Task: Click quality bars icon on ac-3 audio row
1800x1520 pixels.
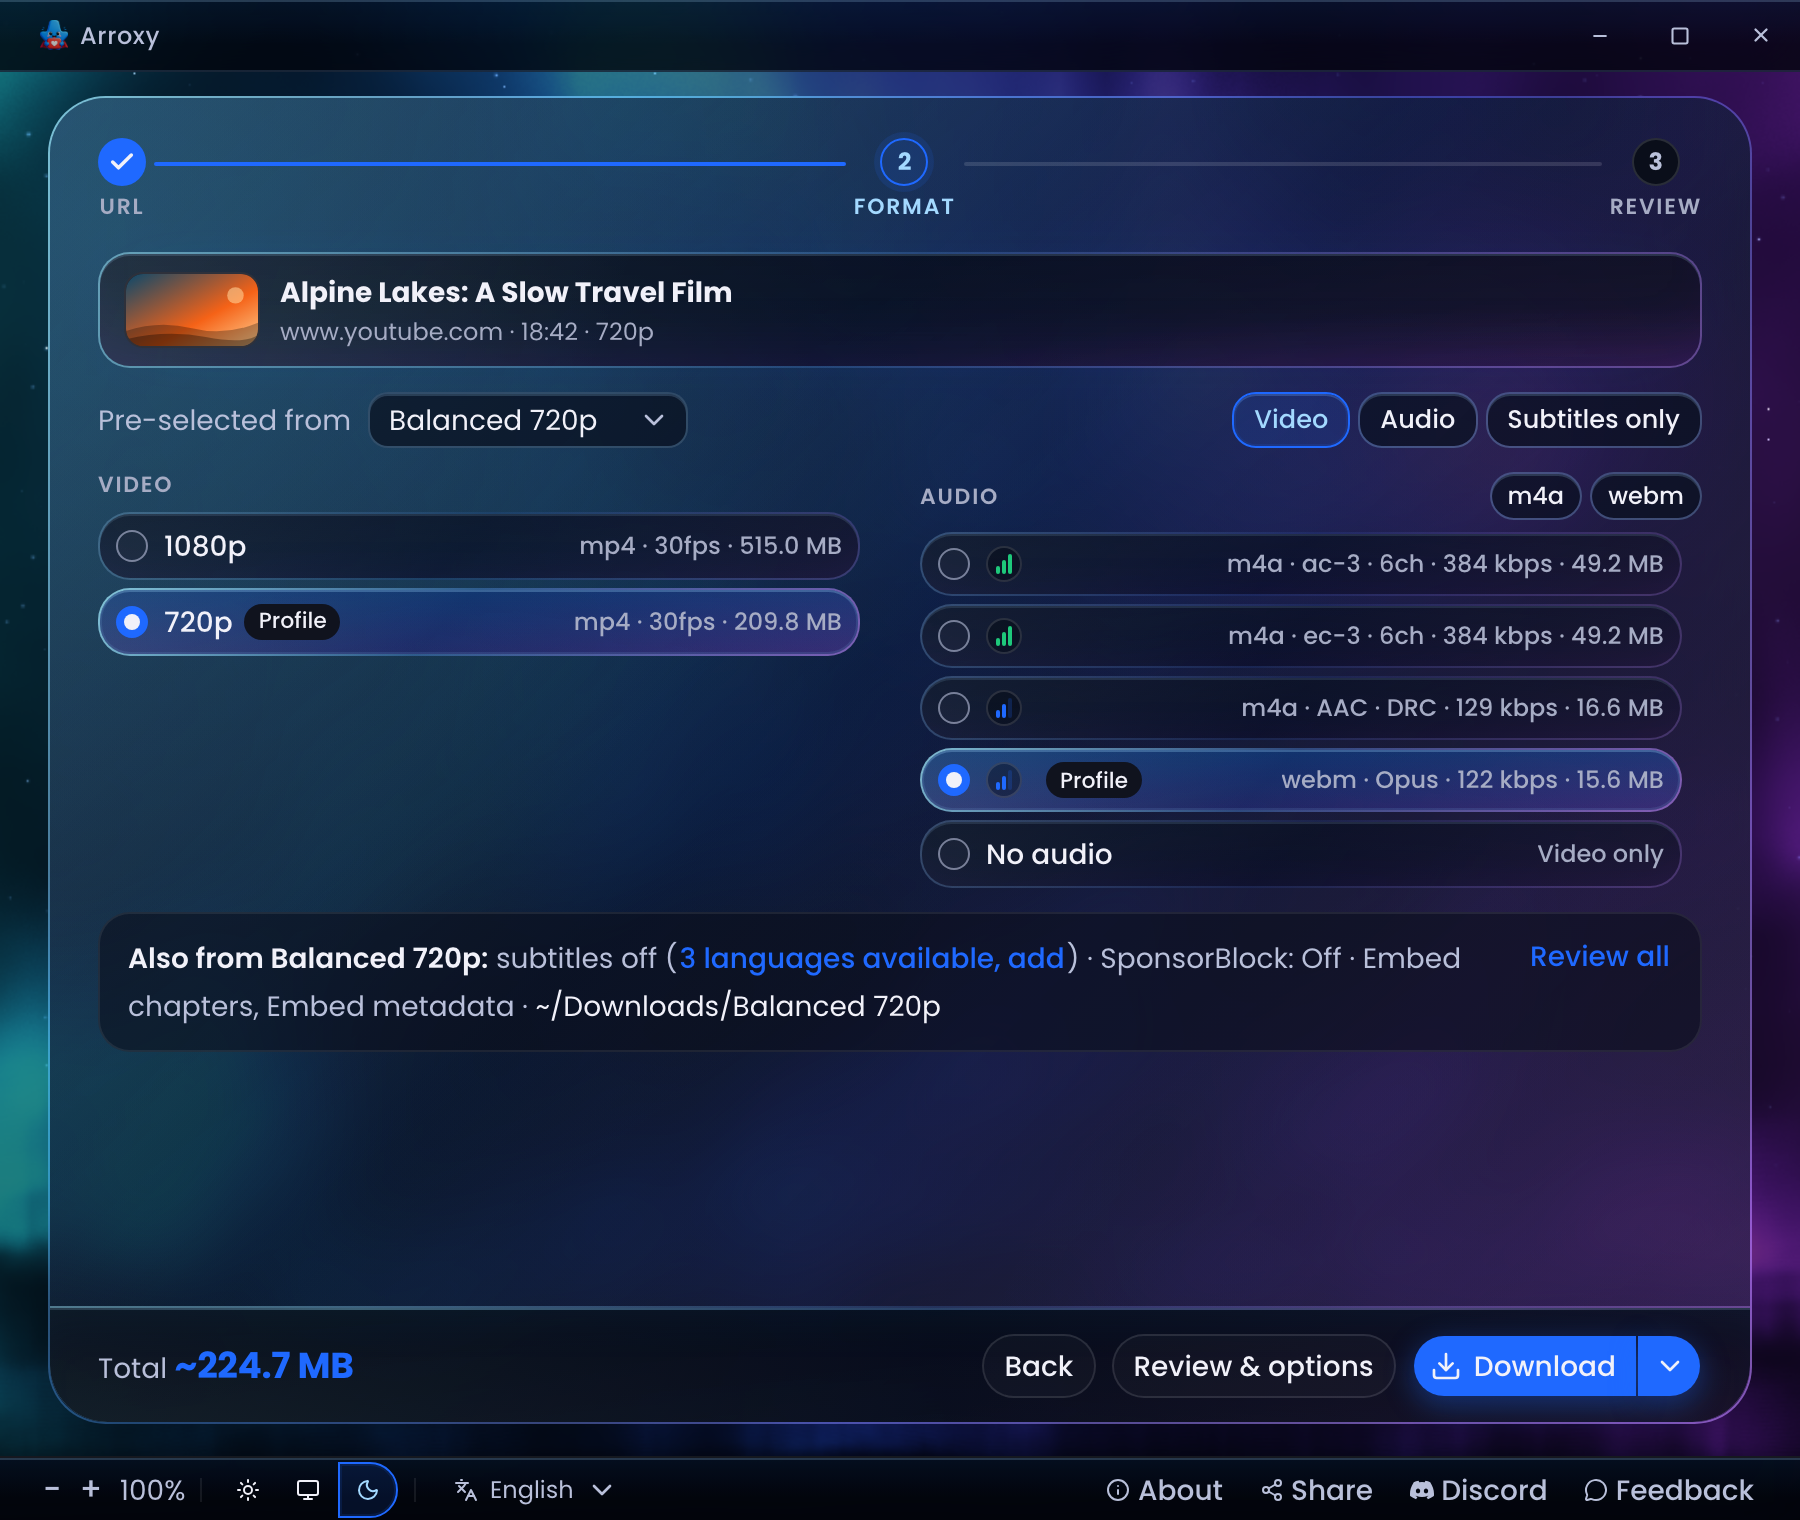Action: [x=1003, y=564]
